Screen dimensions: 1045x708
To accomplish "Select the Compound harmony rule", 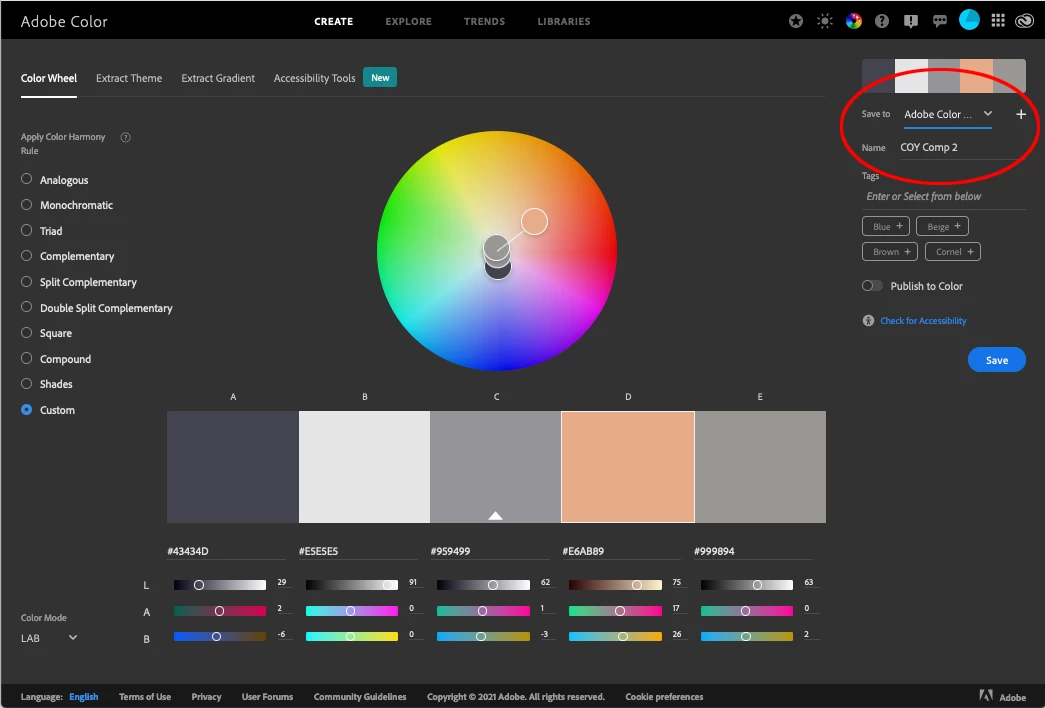I will point(56,359).
